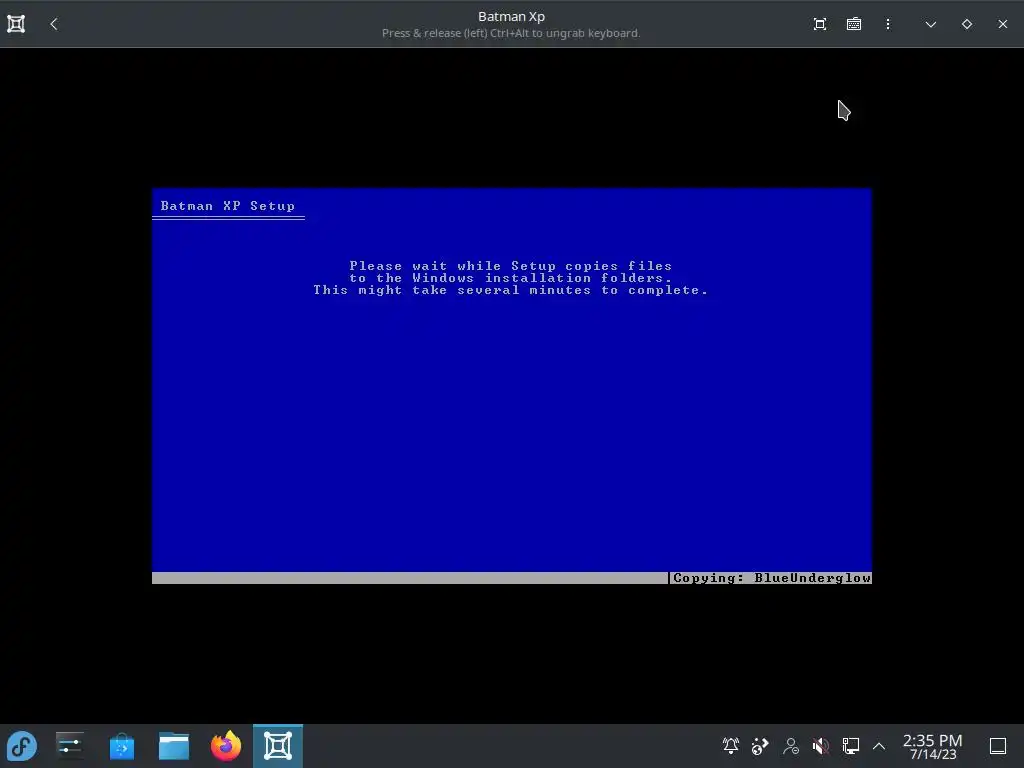Screen dimensions: 1024x768
Task: Launch Firefox from the taskbar
Action: coord(226,746)
